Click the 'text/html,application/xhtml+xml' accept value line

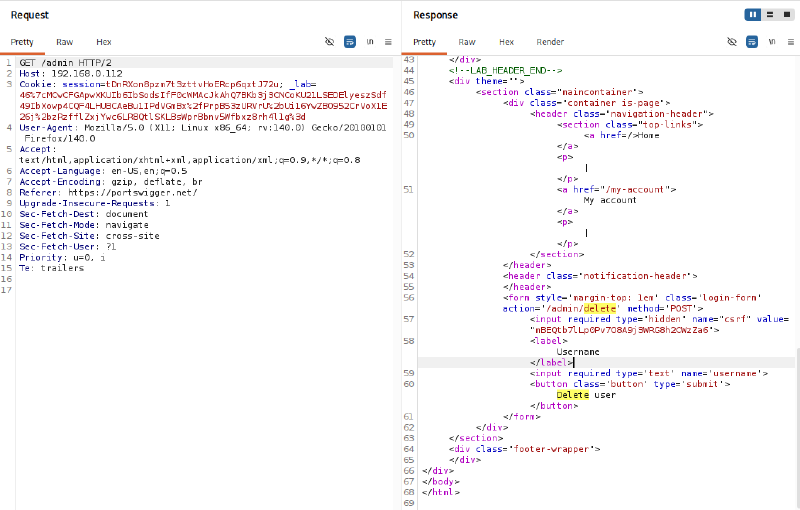tap(190, 160)
